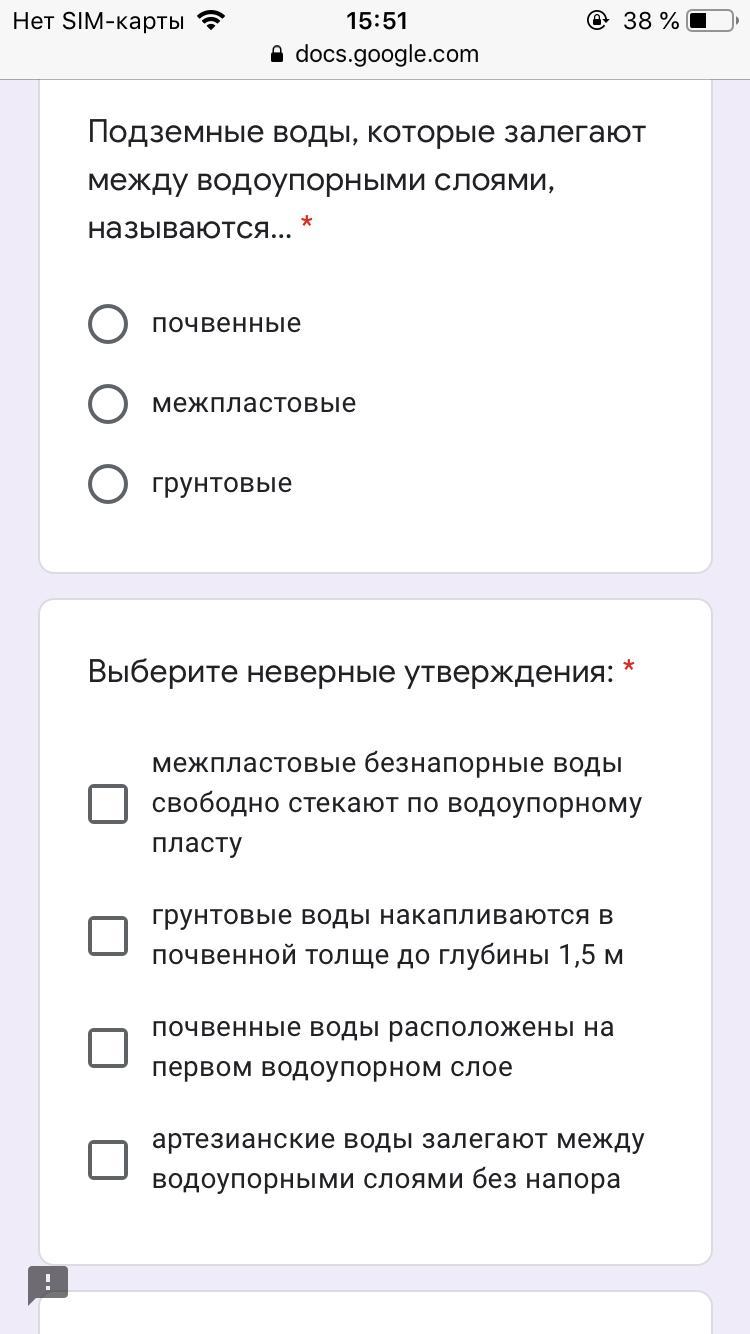Image resolution: width=750 pixels, height=1334 pixels.
Task: Select the 'почвенные' radio button
Action: 108,324
